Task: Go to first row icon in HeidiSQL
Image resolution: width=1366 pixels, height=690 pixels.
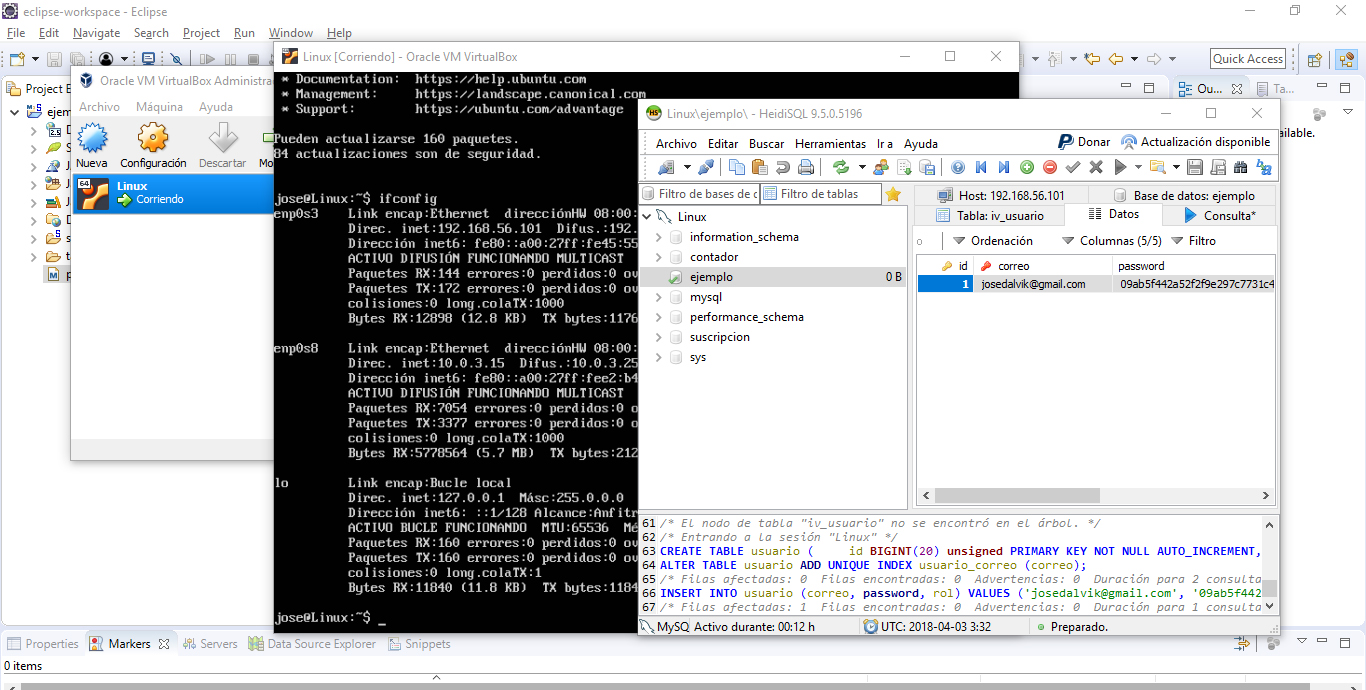Action: point(981,167)
